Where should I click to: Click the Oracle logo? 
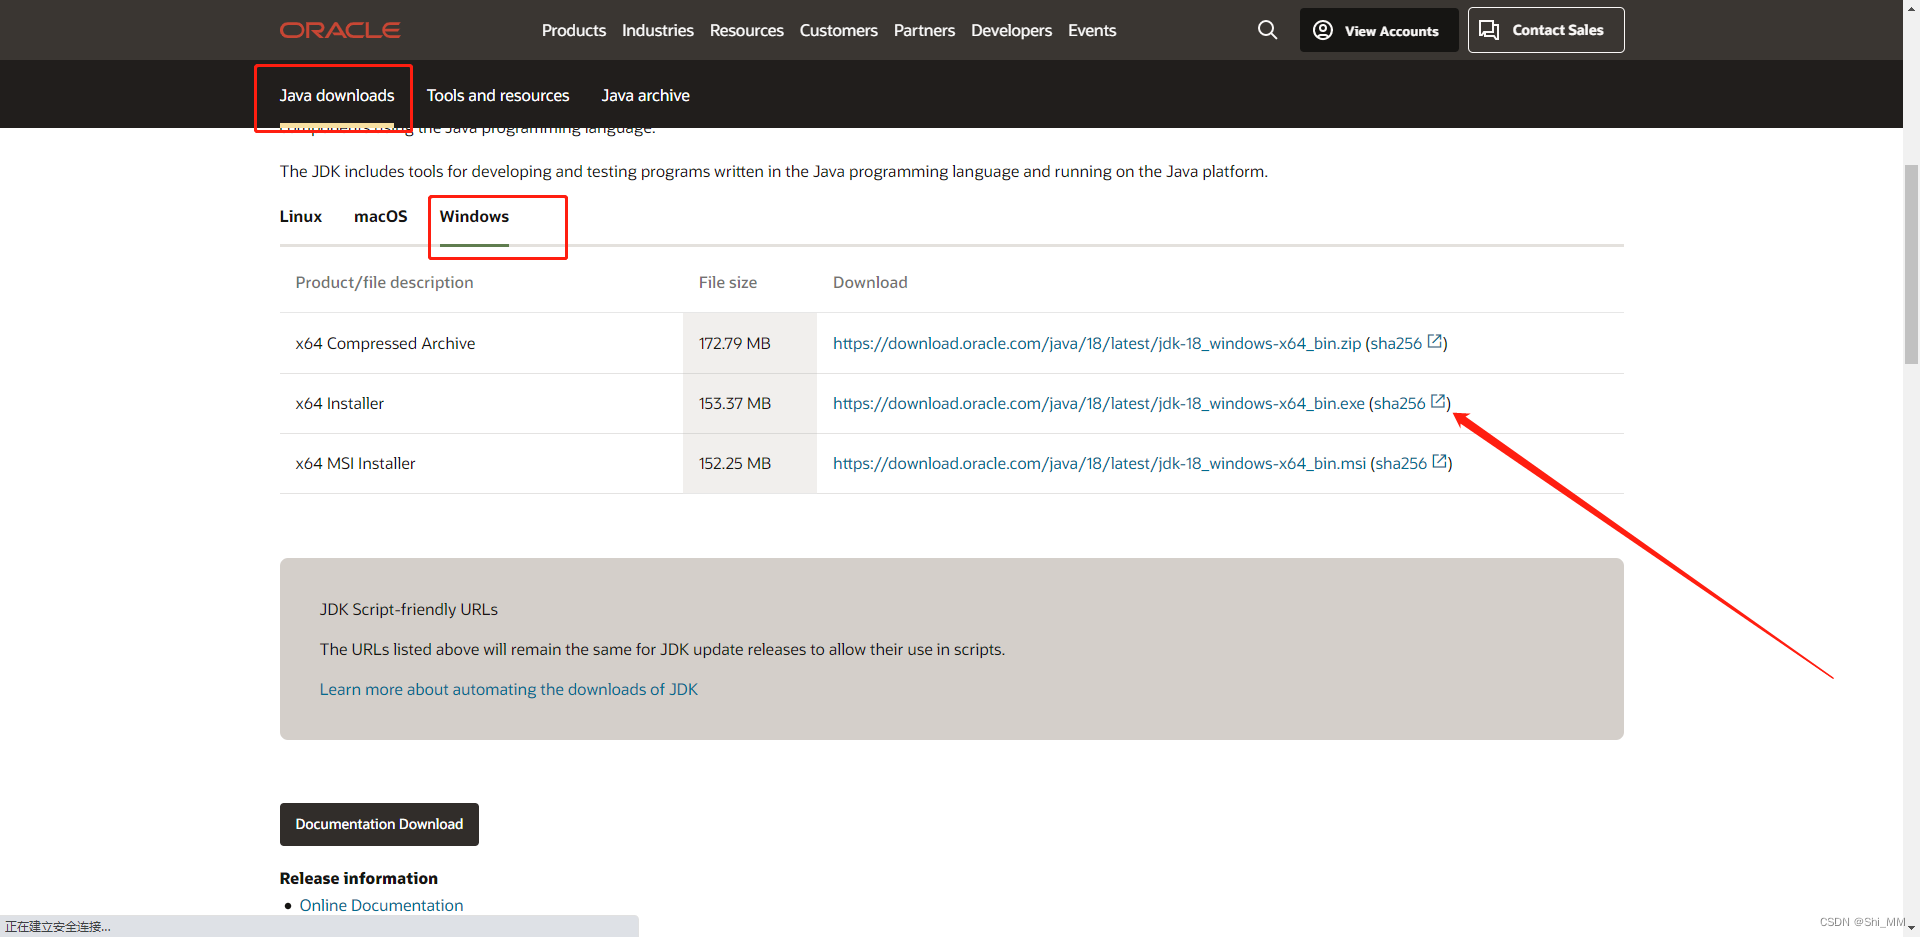[340, 30]
